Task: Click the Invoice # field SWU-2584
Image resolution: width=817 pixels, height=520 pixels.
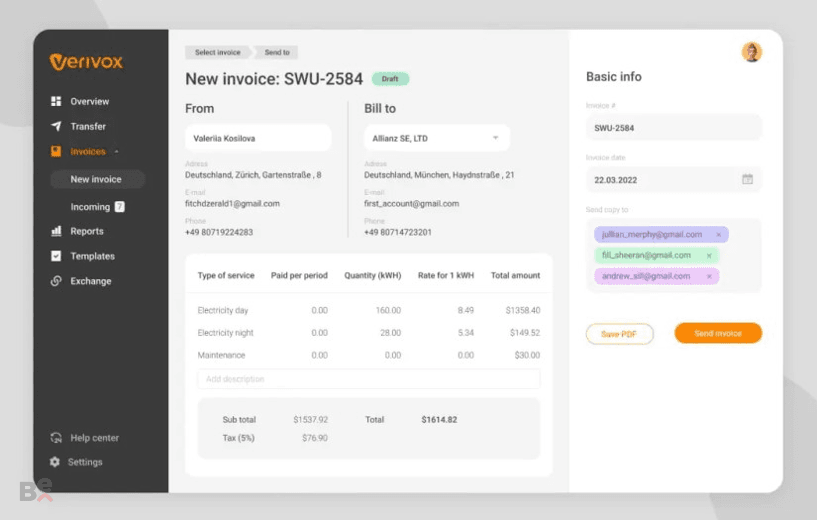Action: (x=674, y=128)
